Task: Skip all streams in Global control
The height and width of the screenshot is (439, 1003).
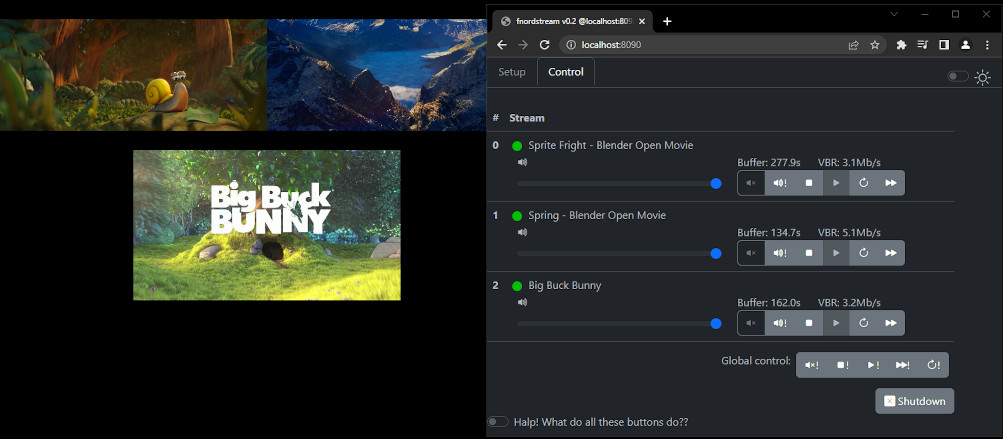Action: pos(903,365)
